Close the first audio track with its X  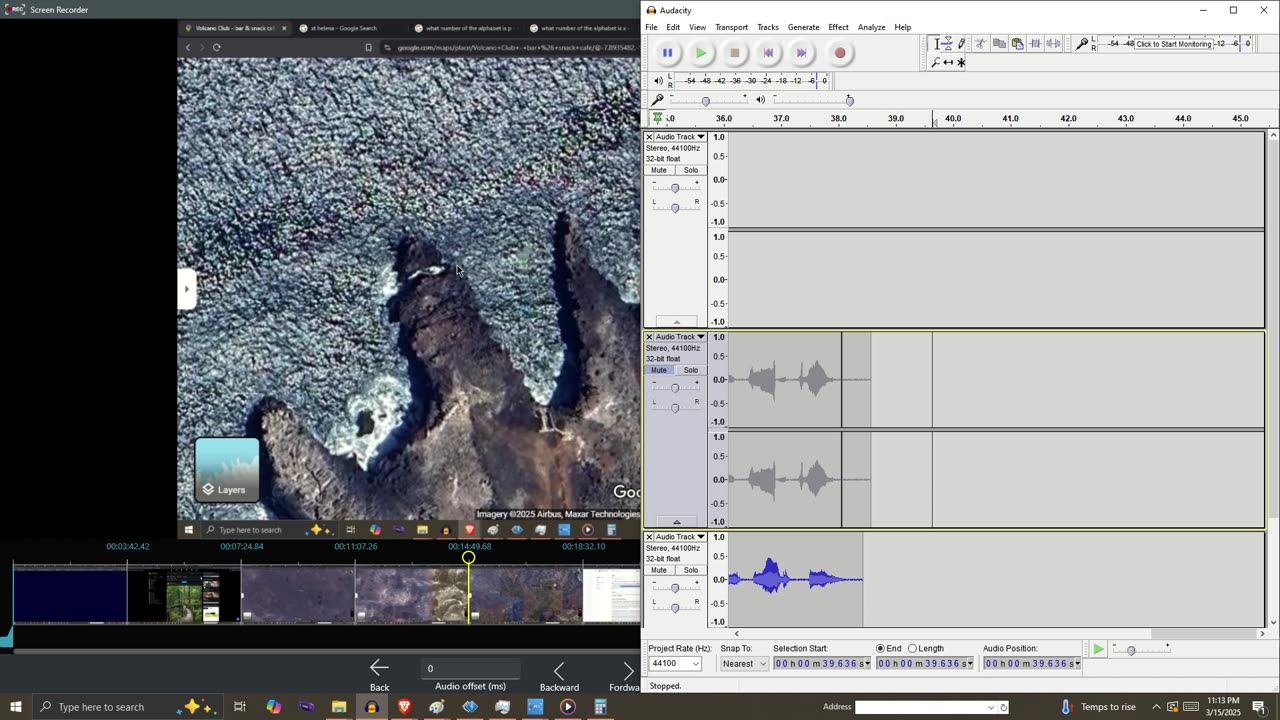pyautogui.click(x=649, y=137)
